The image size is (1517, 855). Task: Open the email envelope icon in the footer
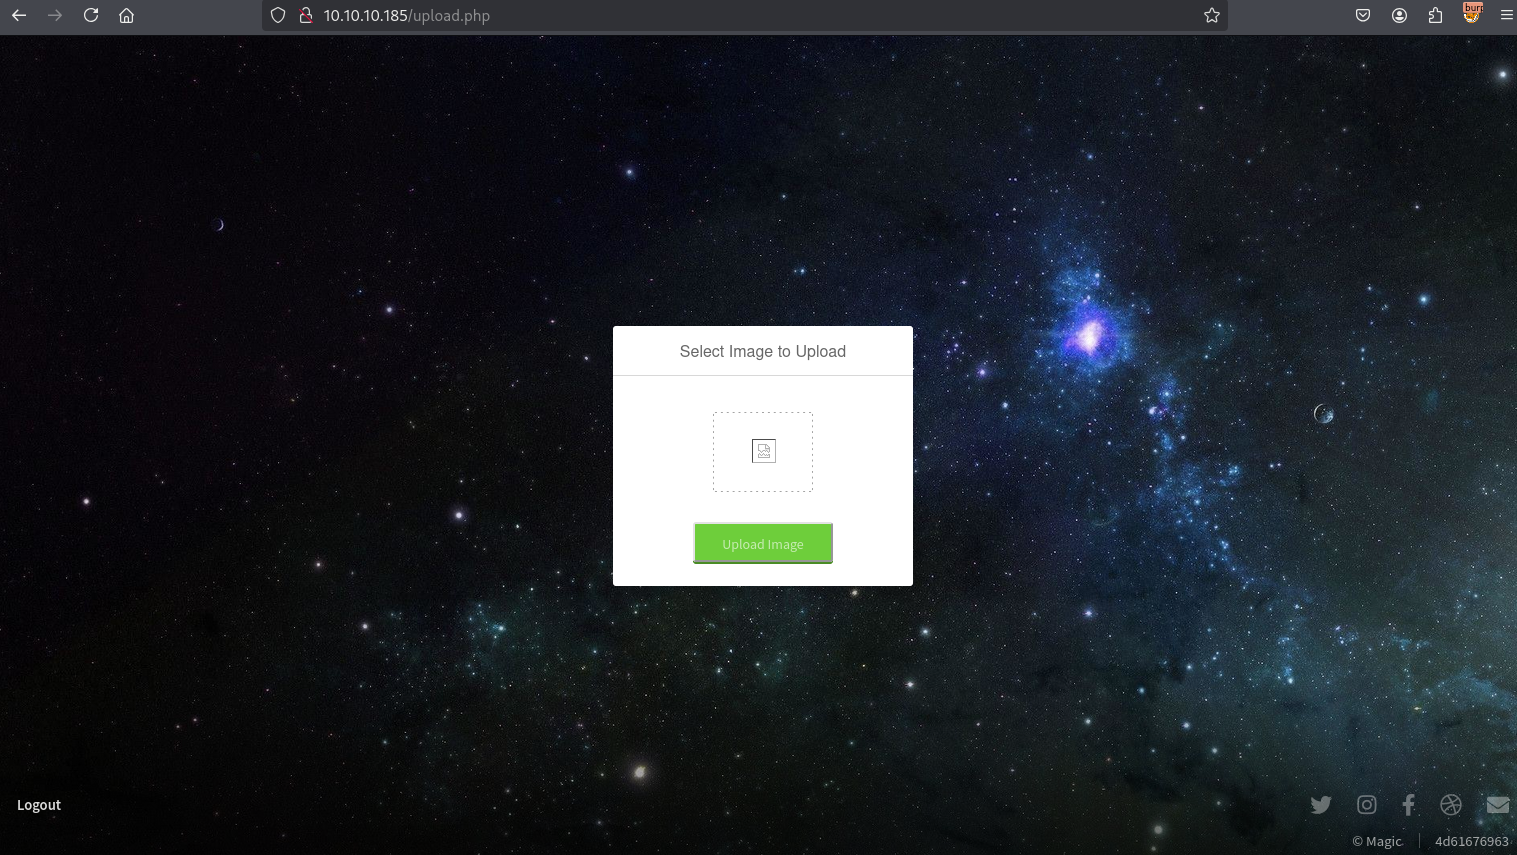(x=1498, y=804)
